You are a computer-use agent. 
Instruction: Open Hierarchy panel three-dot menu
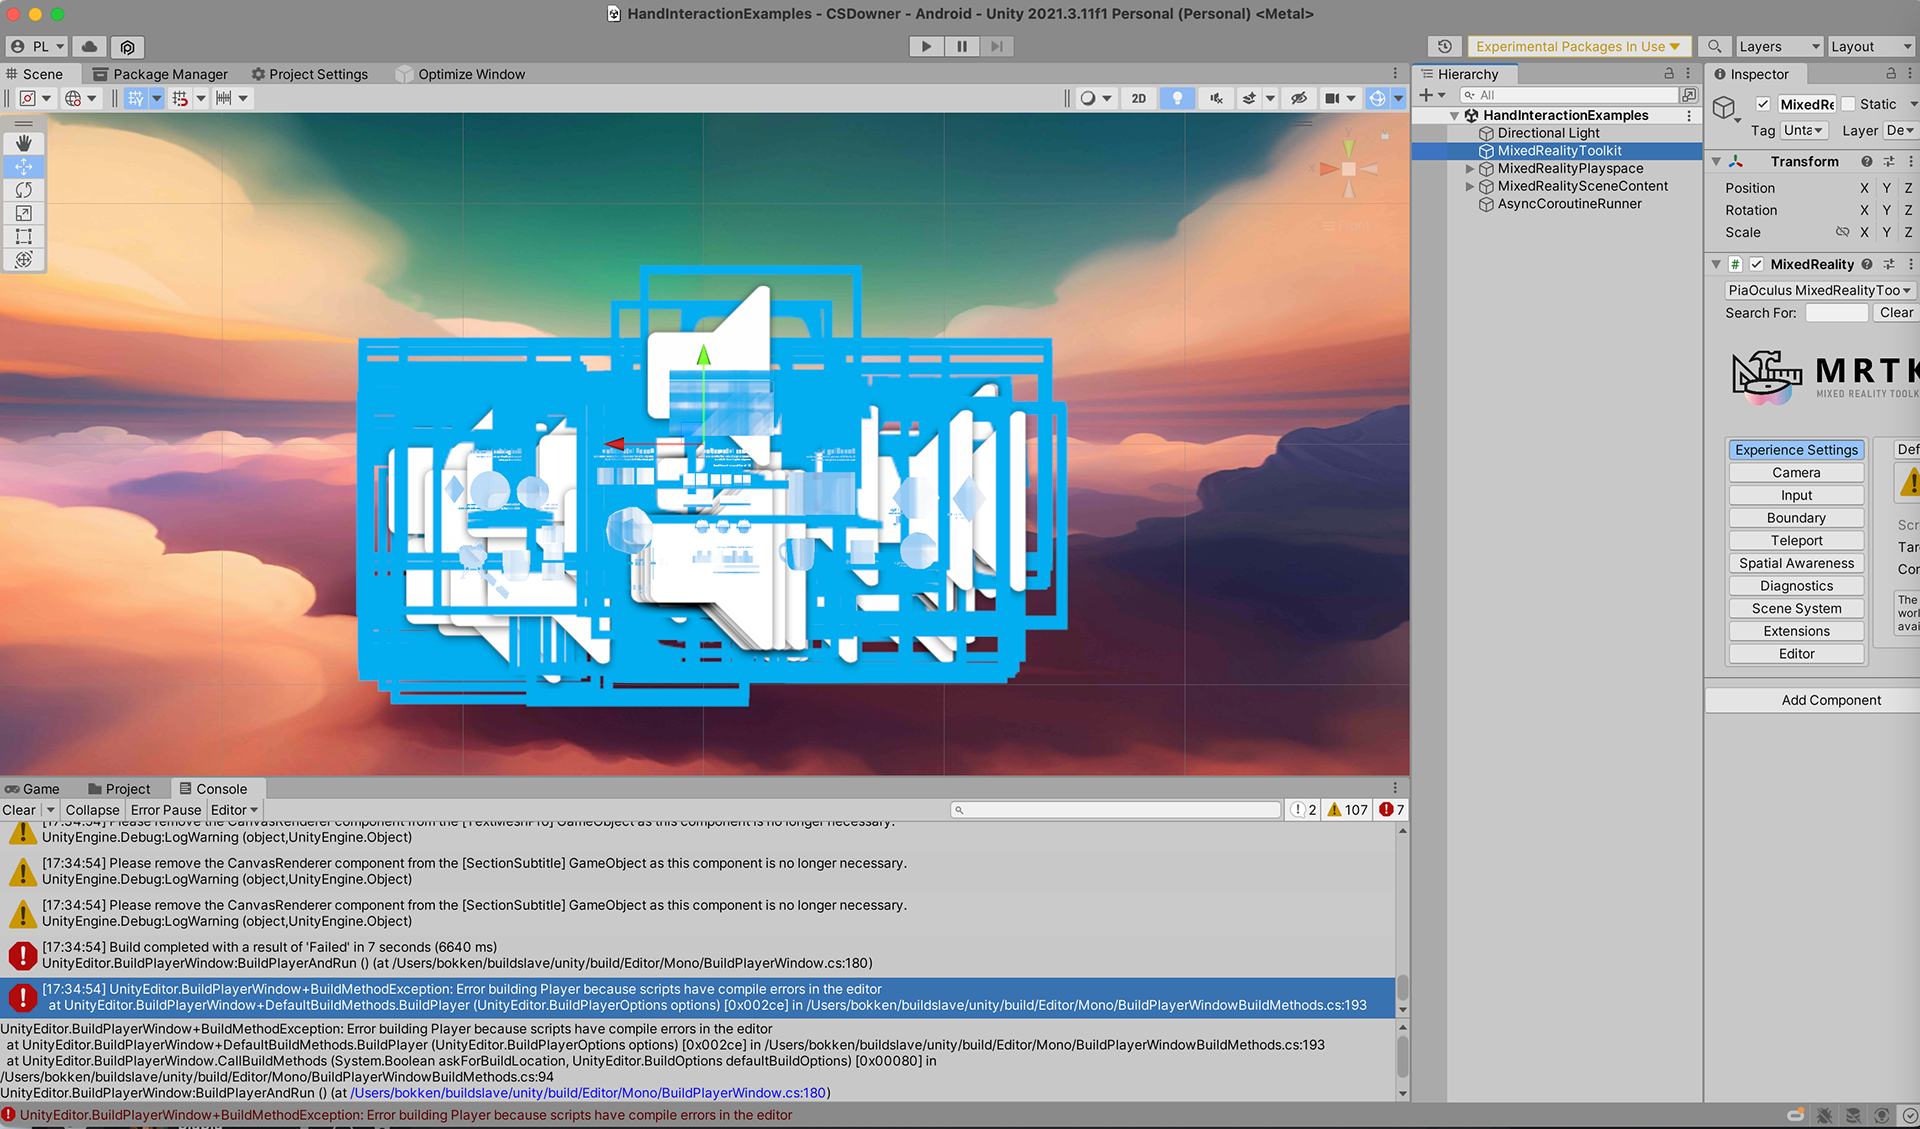click(x=1687, y=74)
